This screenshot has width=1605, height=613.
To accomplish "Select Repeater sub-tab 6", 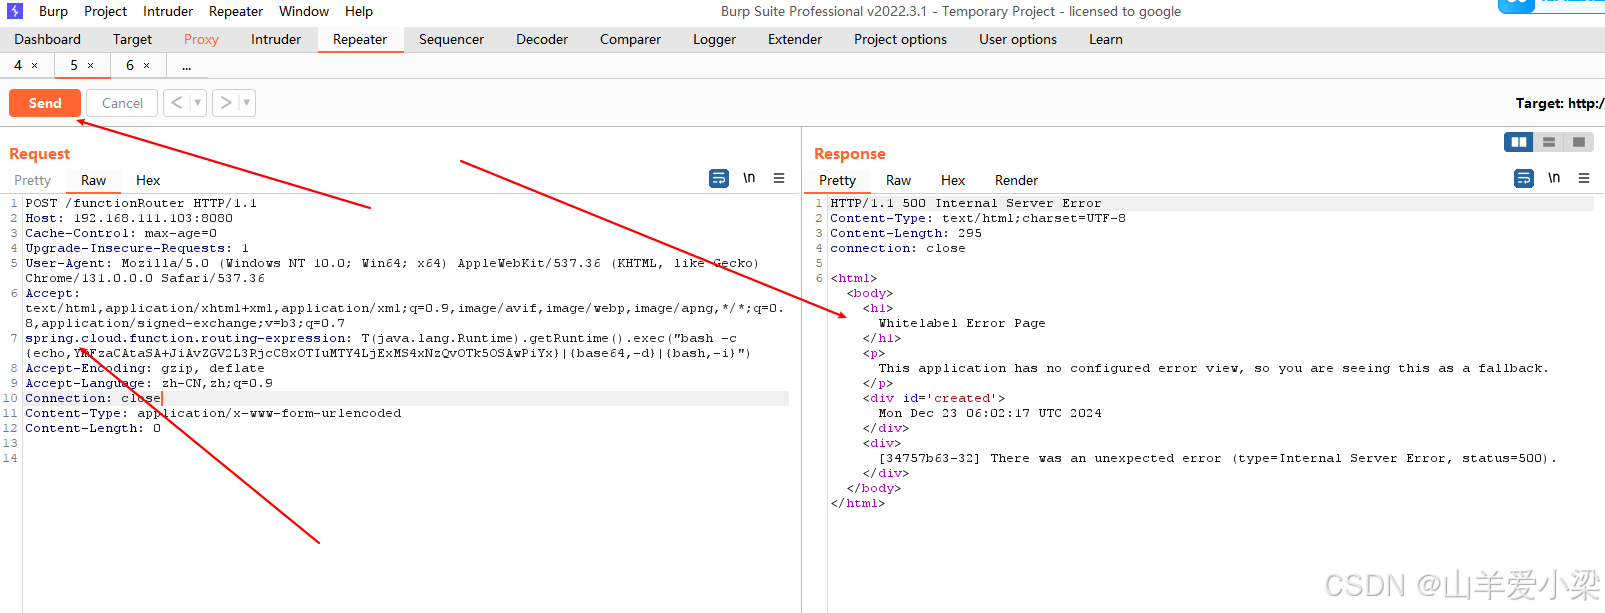I will click(x=129, y=66).
